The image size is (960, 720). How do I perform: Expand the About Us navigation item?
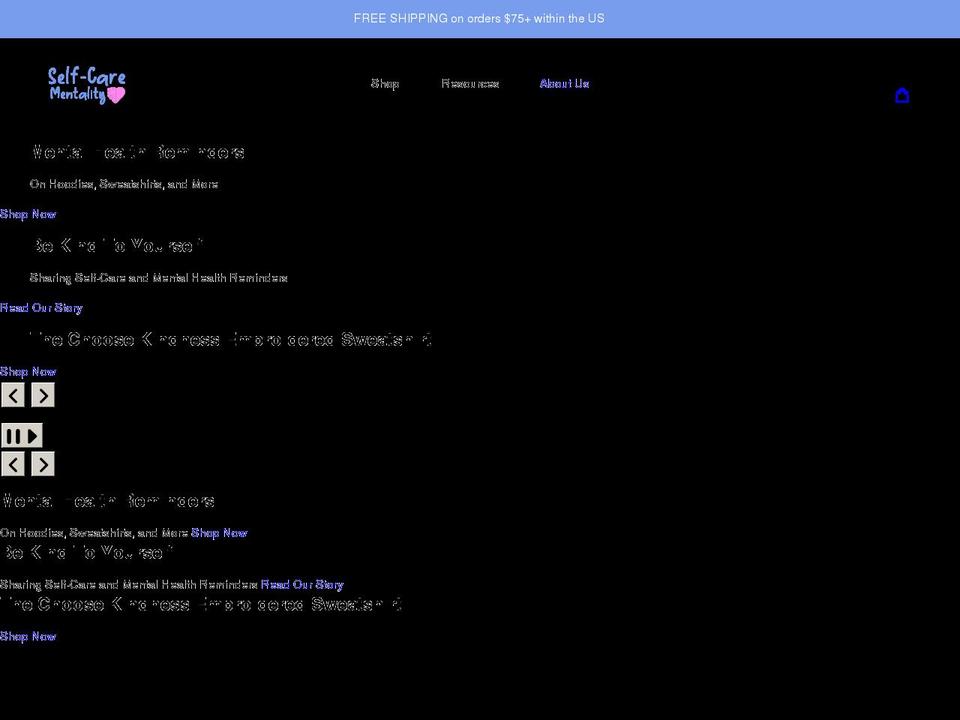tap(564, 84)
